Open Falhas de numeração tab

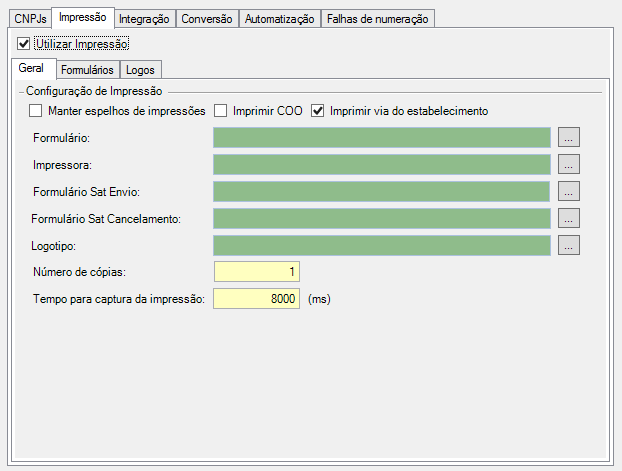[378, 19]
